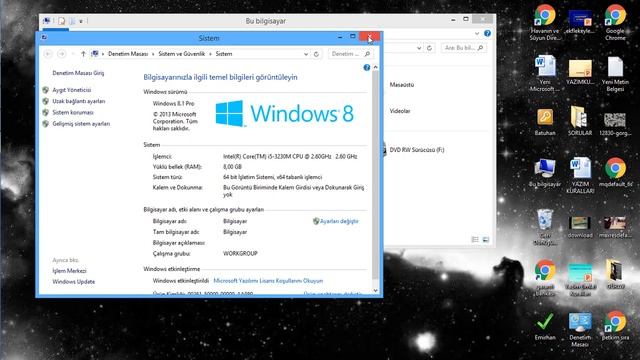This screenshot has width=640, height=360.
Task: Open Denetim Masası desktop shortcut
Action: click(580, 330)
